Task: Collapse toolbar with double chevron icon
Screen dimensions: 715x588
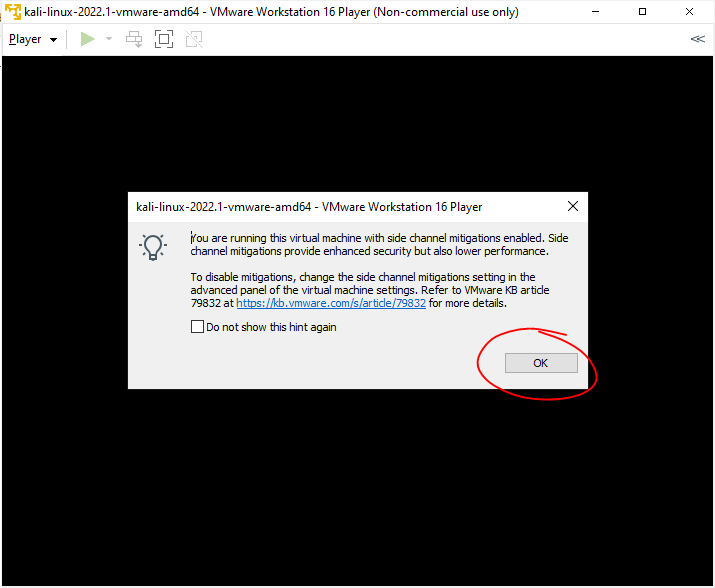Action: 697,39
